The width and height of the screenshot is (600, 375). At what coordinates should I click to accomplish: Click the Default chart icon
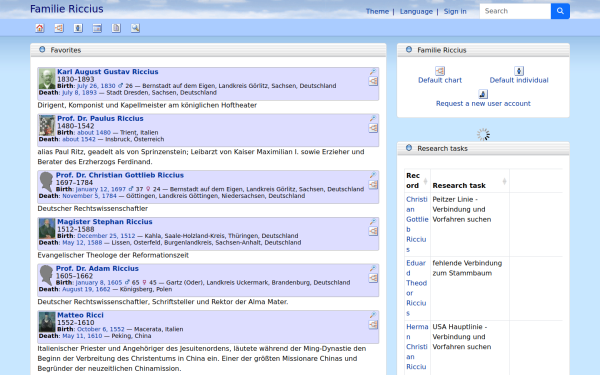pos(440,71)
